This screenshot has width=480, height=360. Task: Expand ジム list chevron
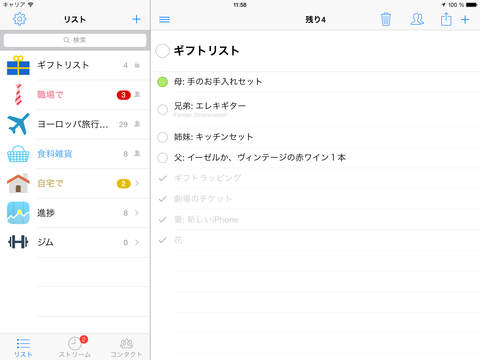137,242
